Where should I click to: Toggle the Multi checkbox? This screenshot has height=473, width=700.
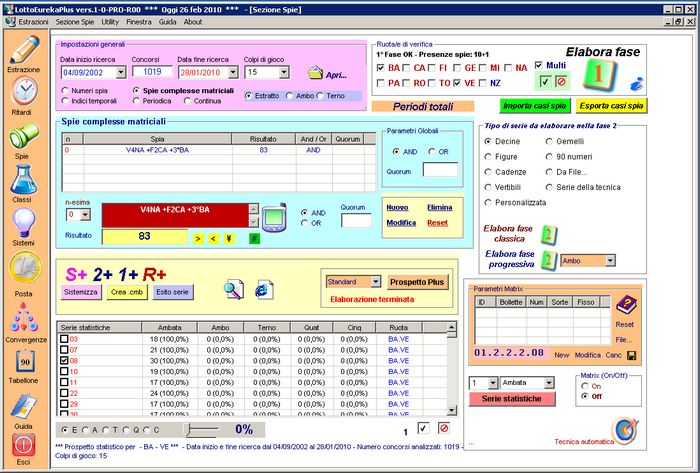(x=539, y=65)
